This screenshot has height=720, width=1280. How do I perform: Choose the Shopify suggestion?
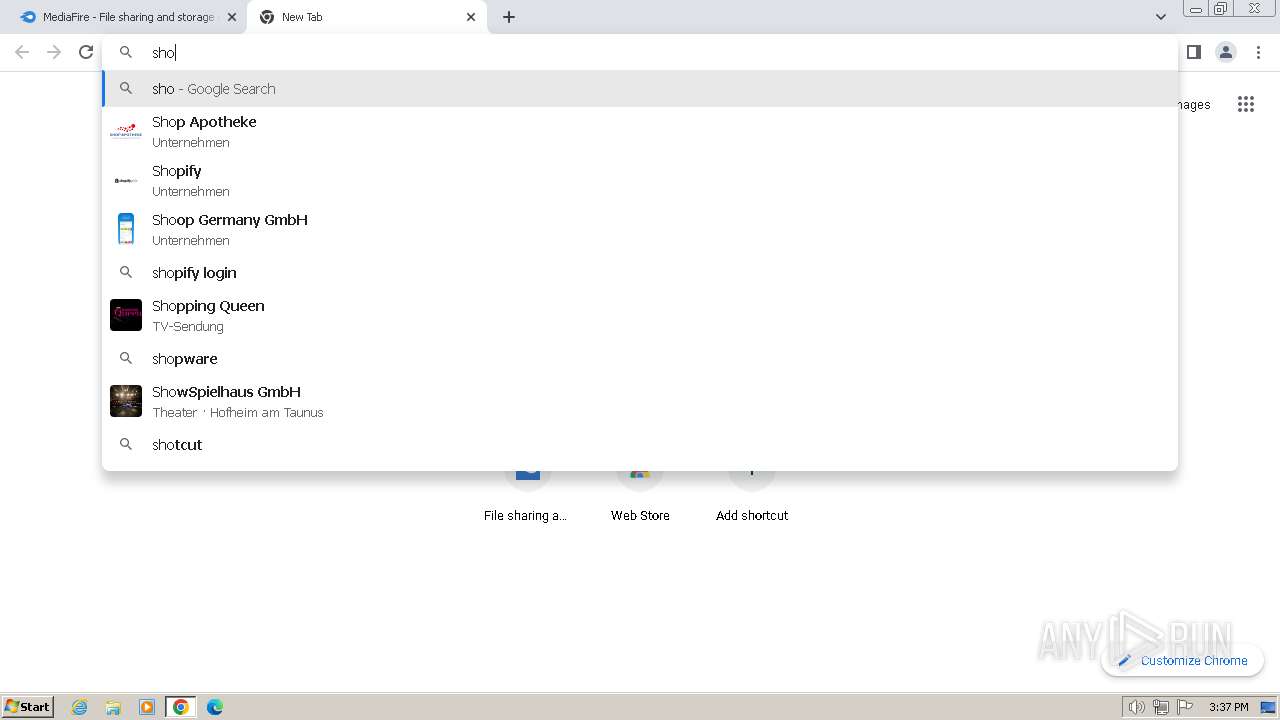click(x=640, y=180)
